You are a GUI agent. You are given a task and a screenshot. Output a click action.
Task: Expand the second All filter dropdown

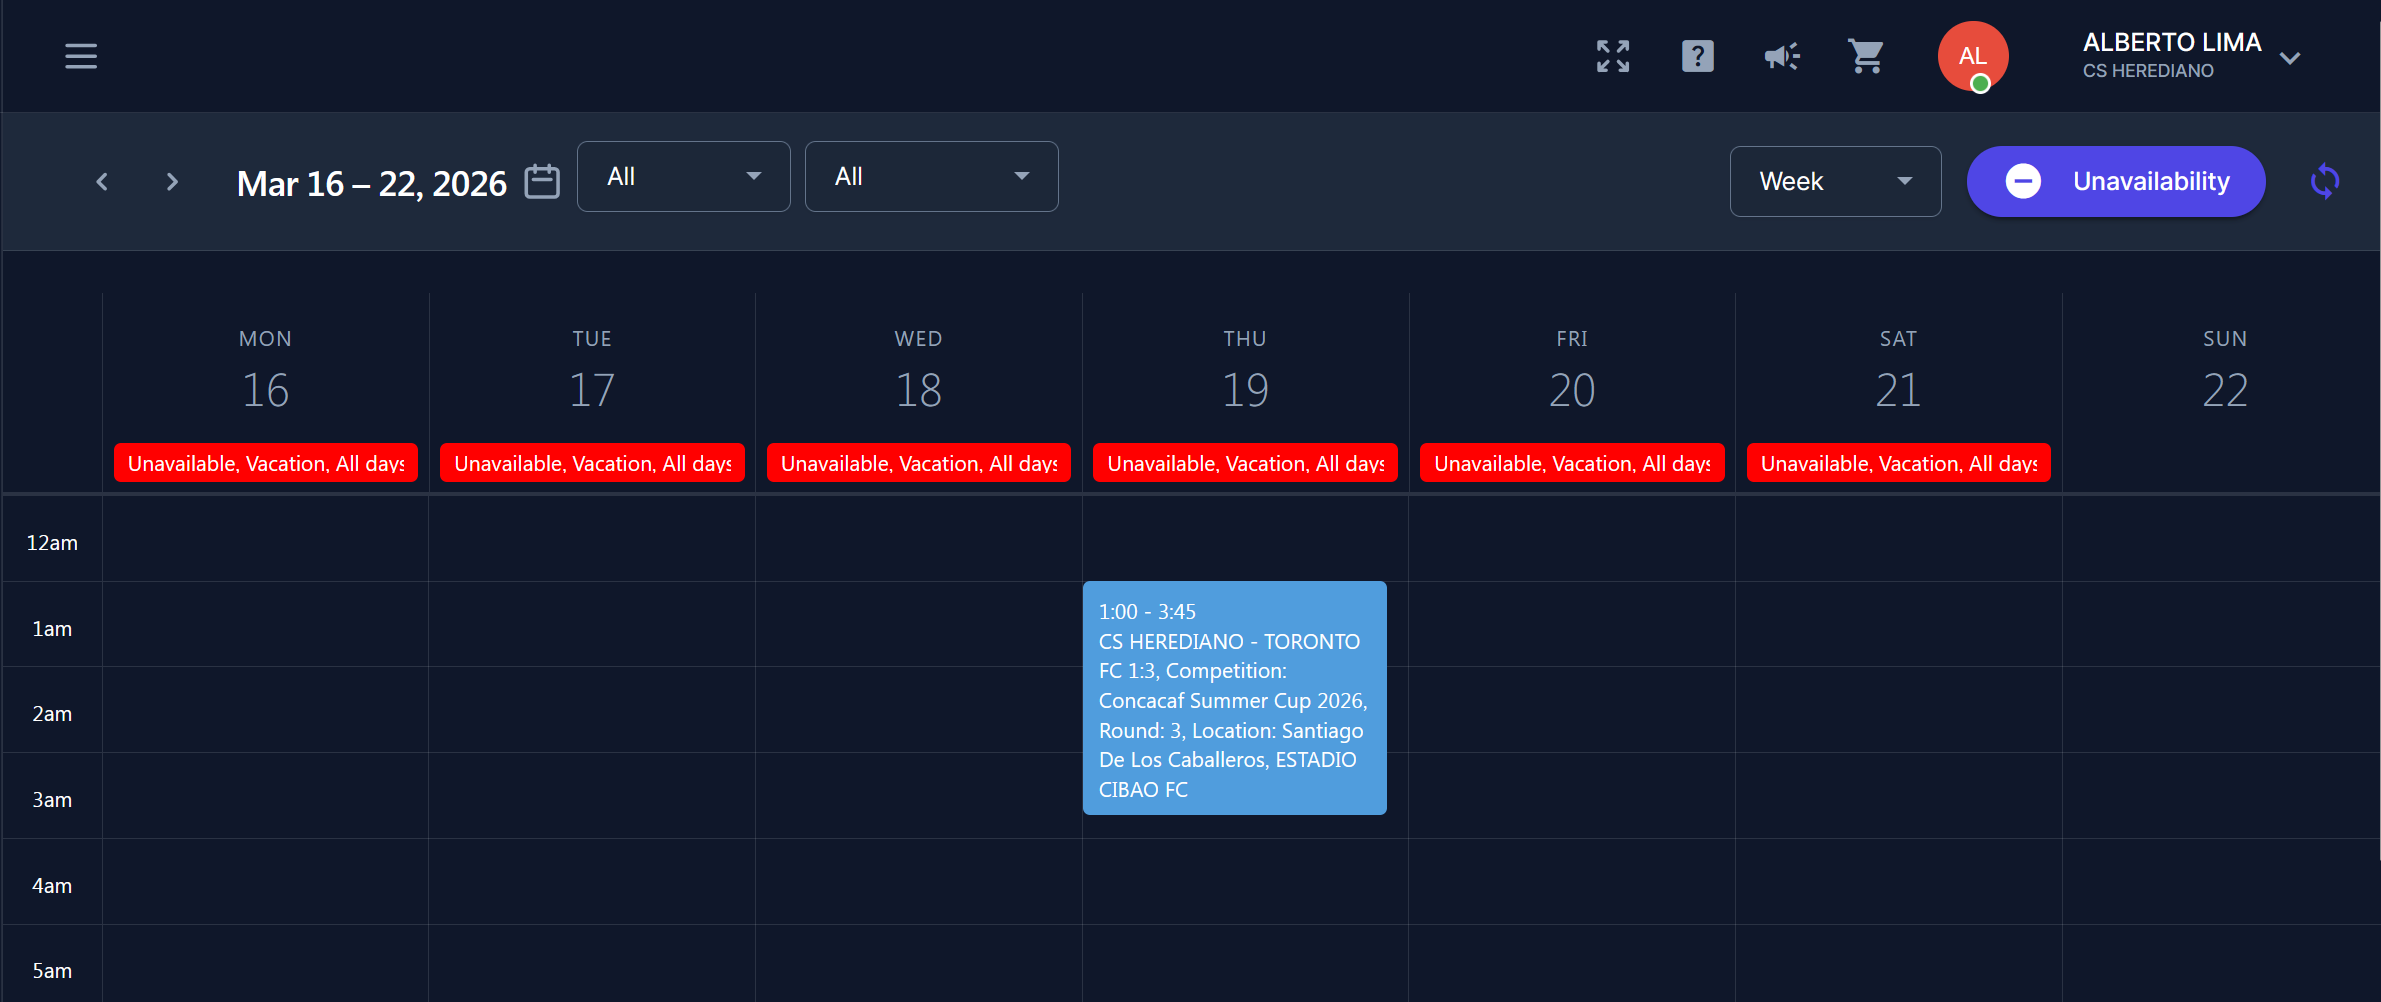tap(931, 177)
